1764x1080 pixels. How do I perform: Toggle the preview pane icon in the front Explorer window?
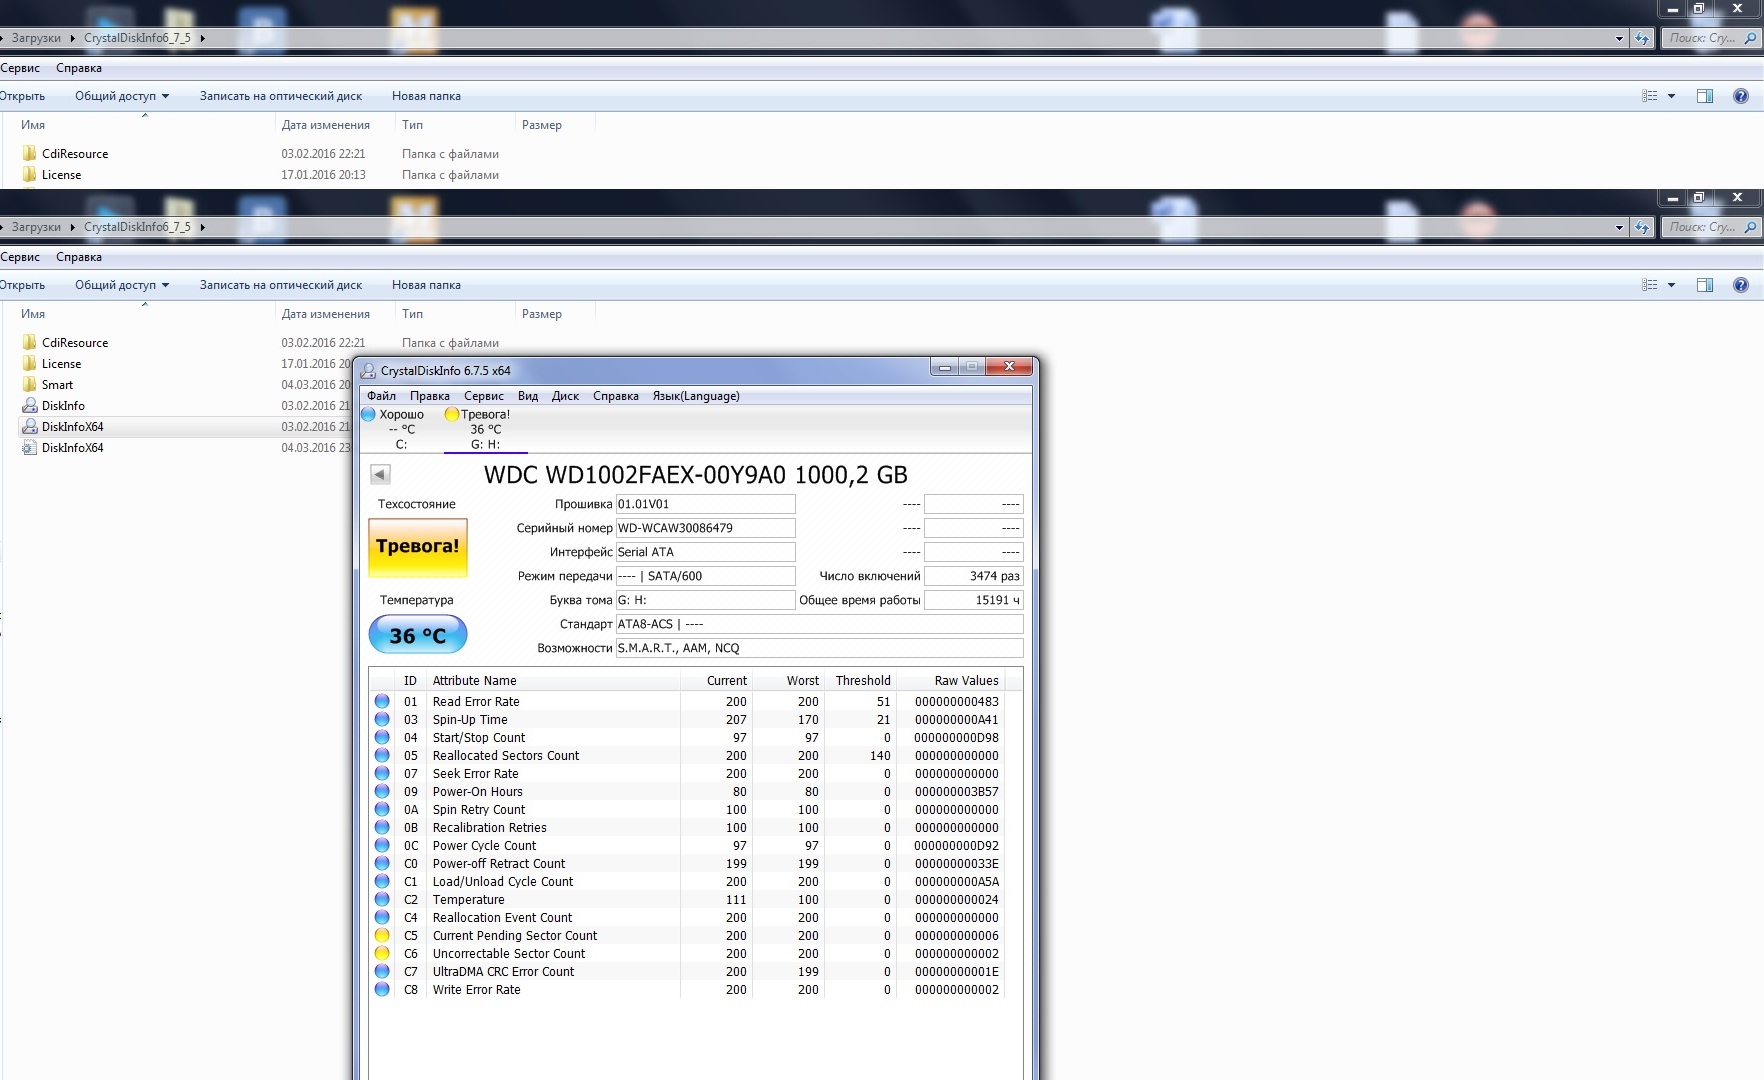[x=1705, y=285]
